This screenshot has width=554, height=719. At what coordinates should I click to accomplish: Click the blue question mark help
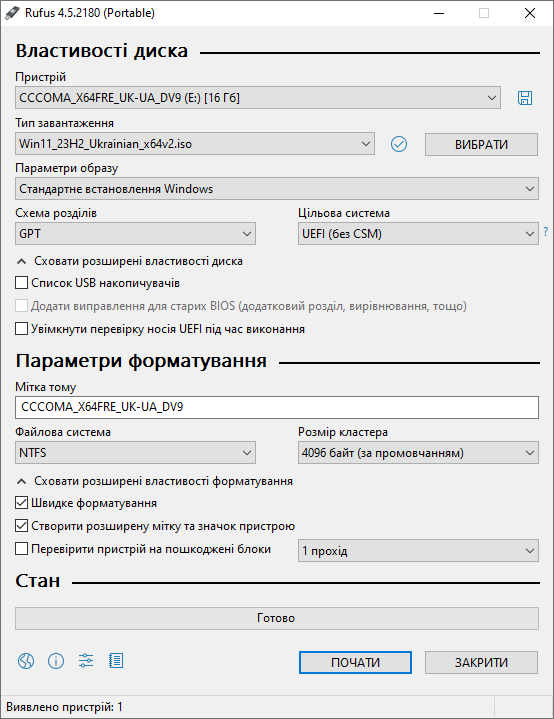(545, 232)
